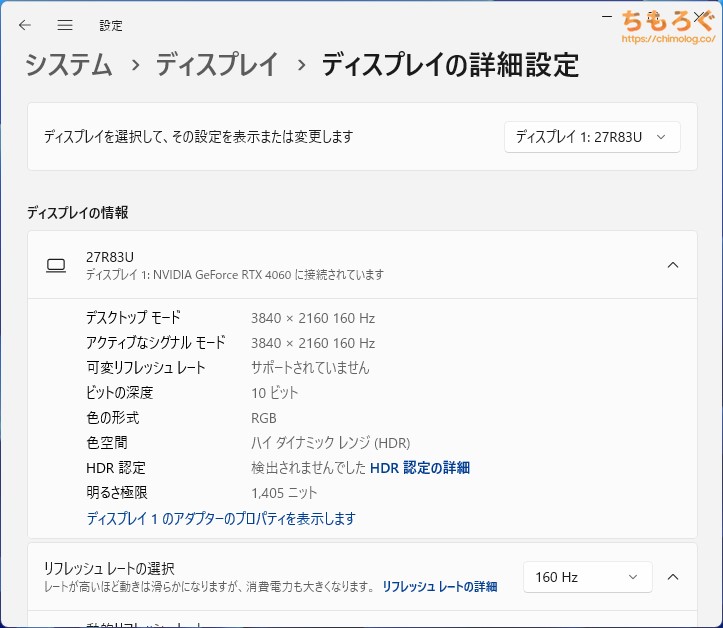
Task: Click the ちもろぐ watermark logo
Action: (666, 22)
